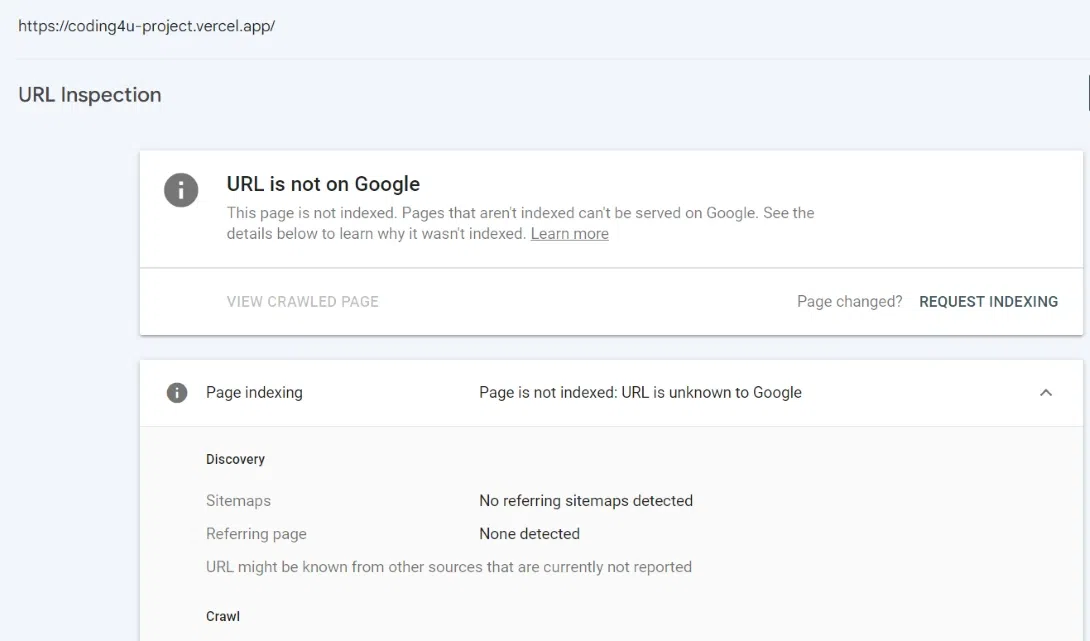Click the info icon beside "URL is not on Google"

click(181, 190)
